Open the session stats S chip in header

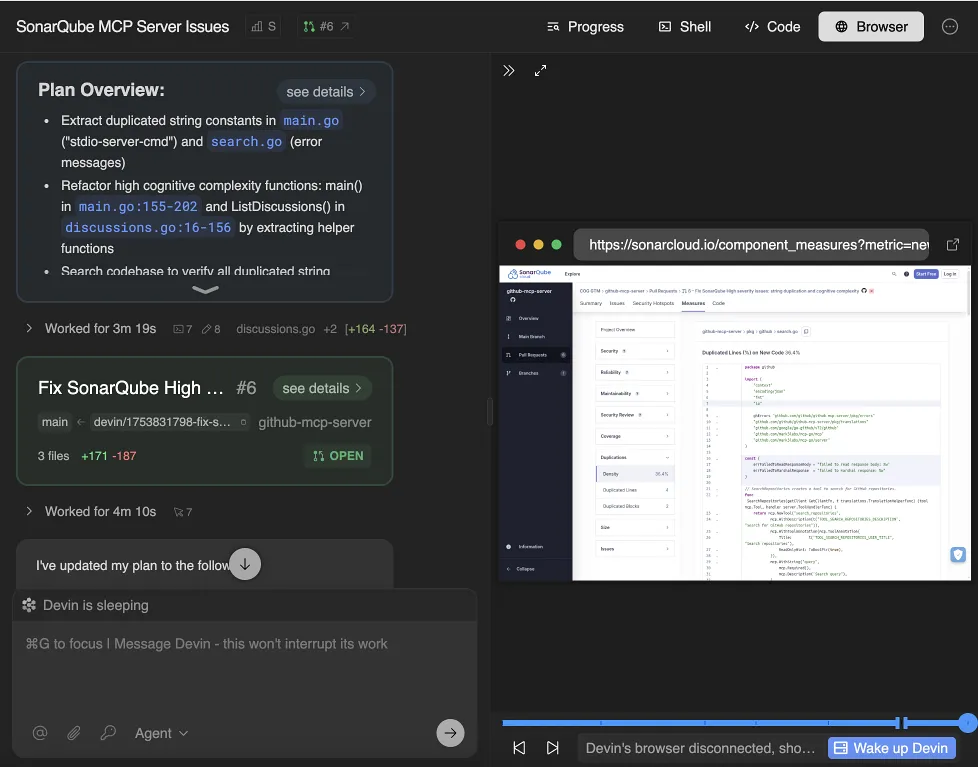(263, 27)
